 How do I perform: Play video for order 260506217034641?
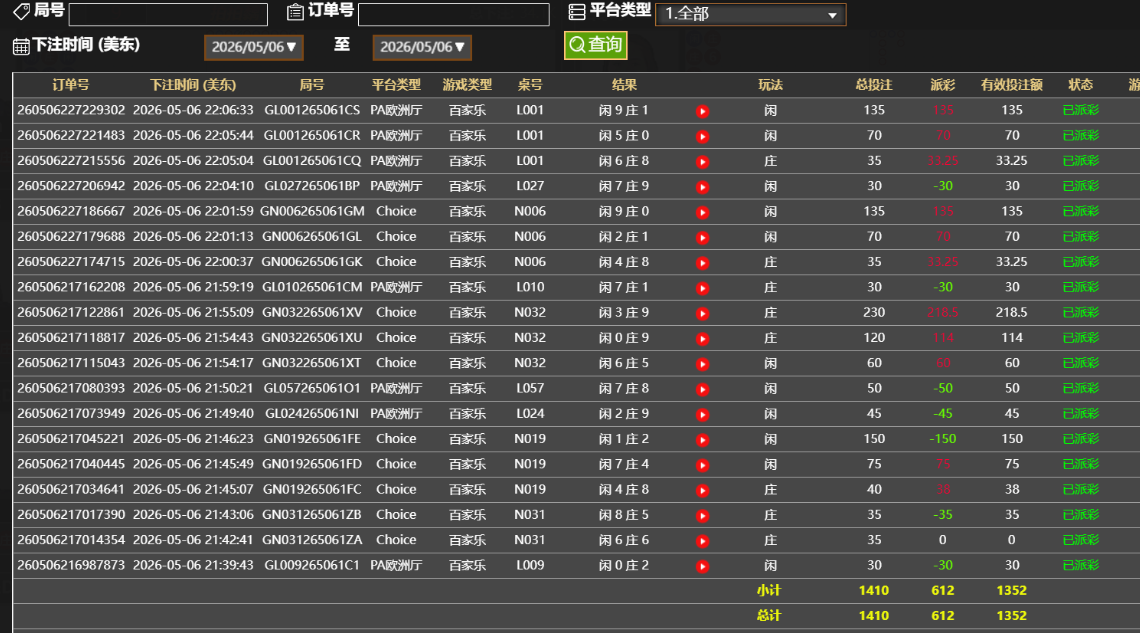tap(702, 491)
